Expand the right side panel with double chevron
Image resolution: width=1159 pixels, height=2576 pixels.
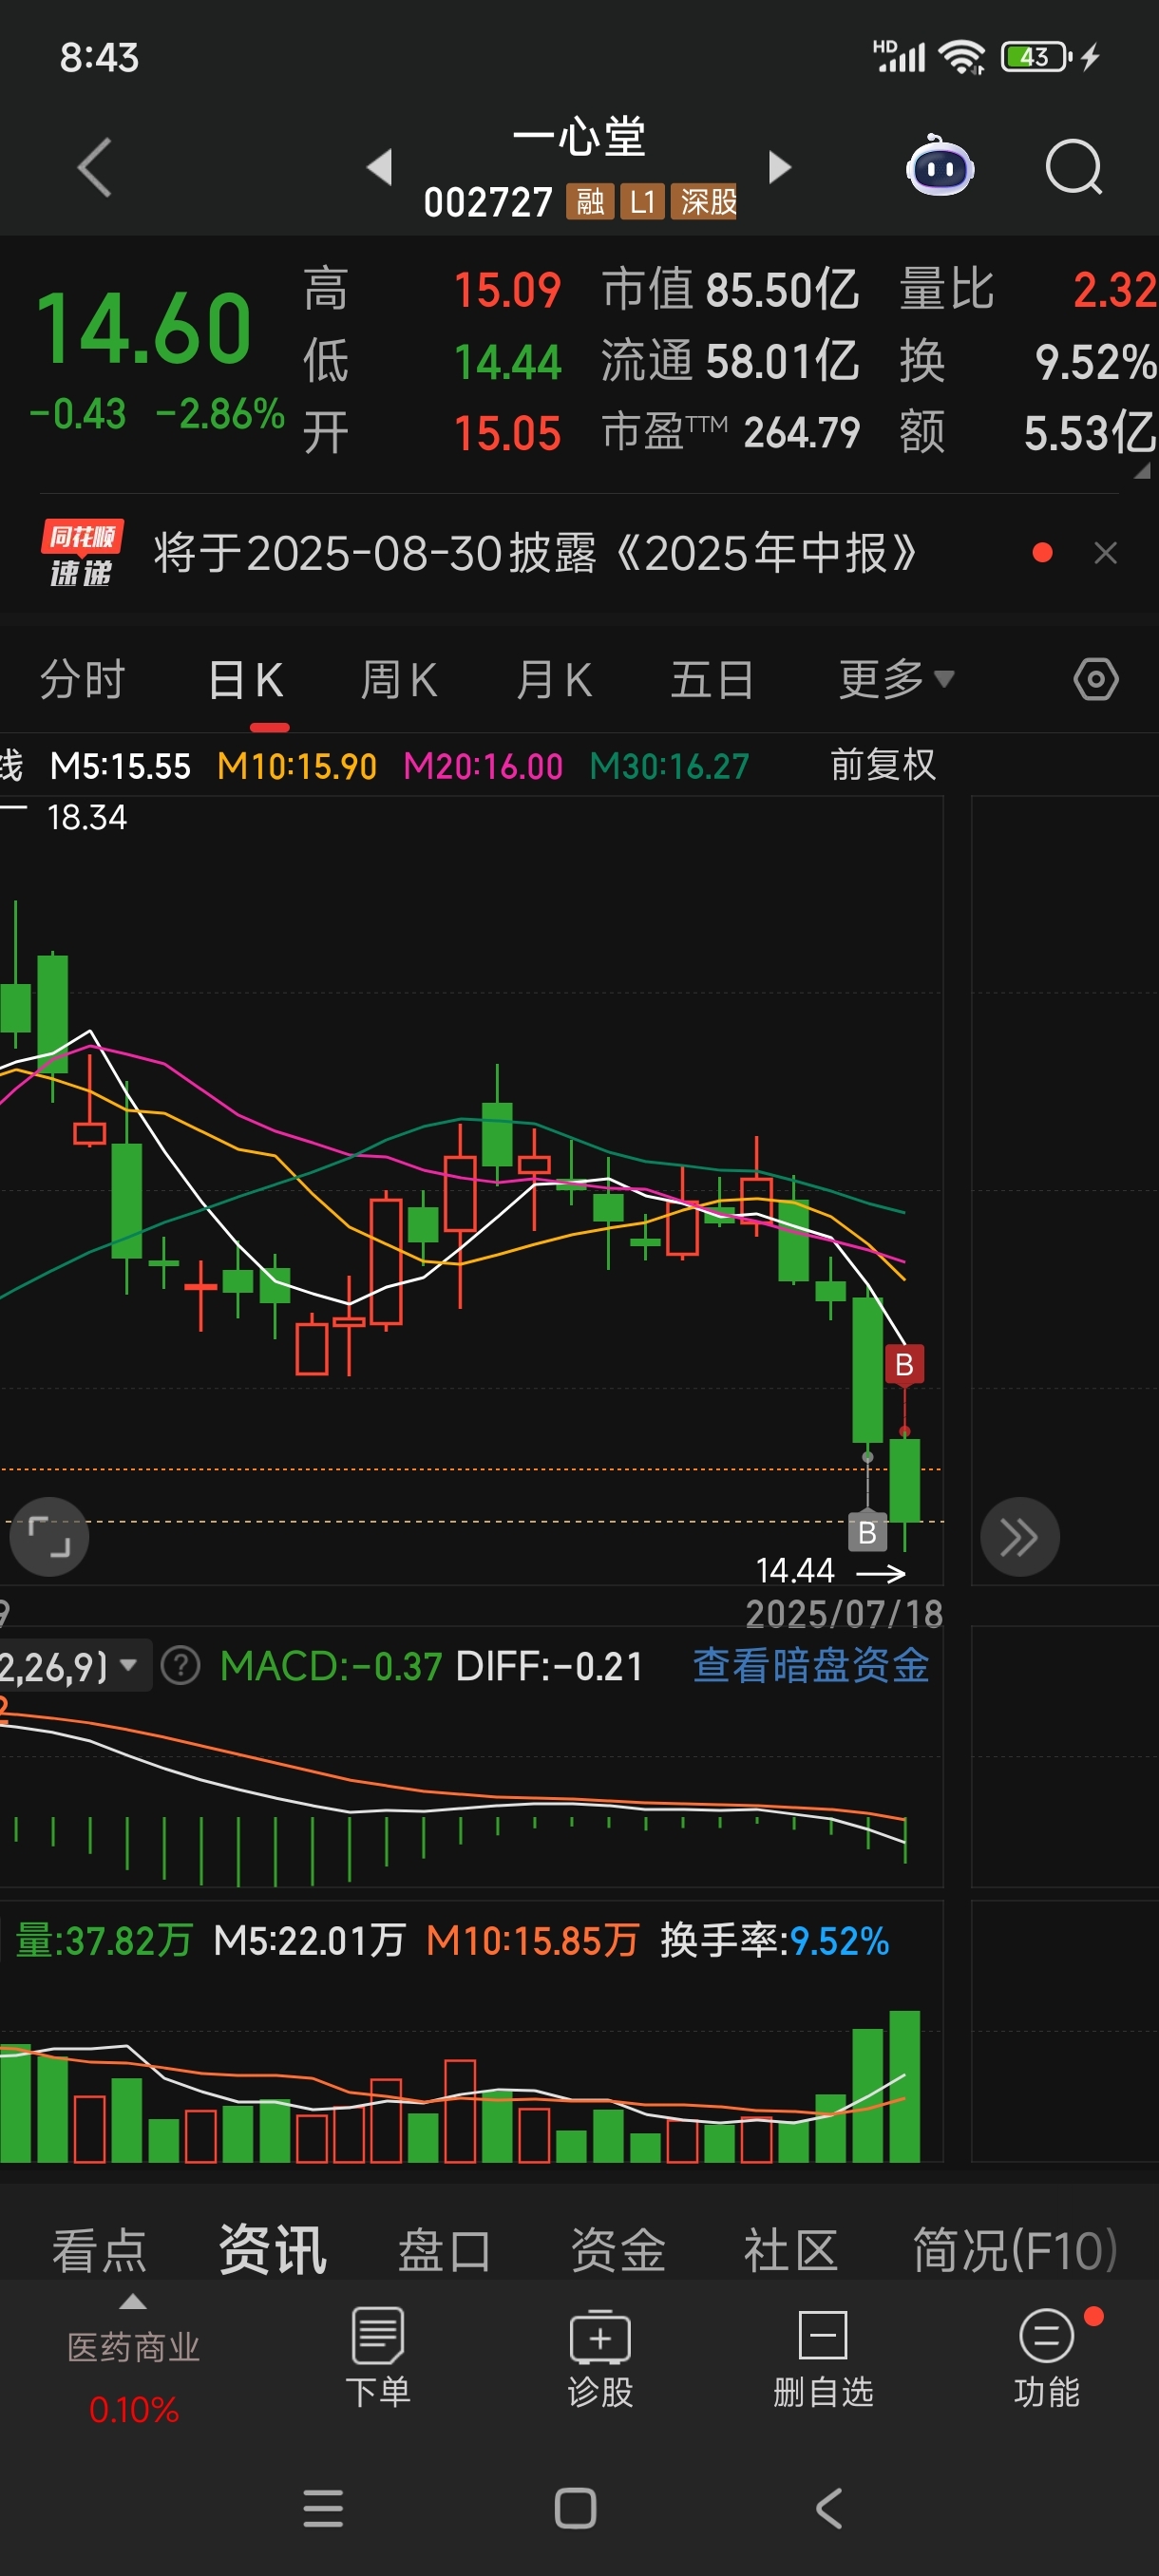1019,1536
